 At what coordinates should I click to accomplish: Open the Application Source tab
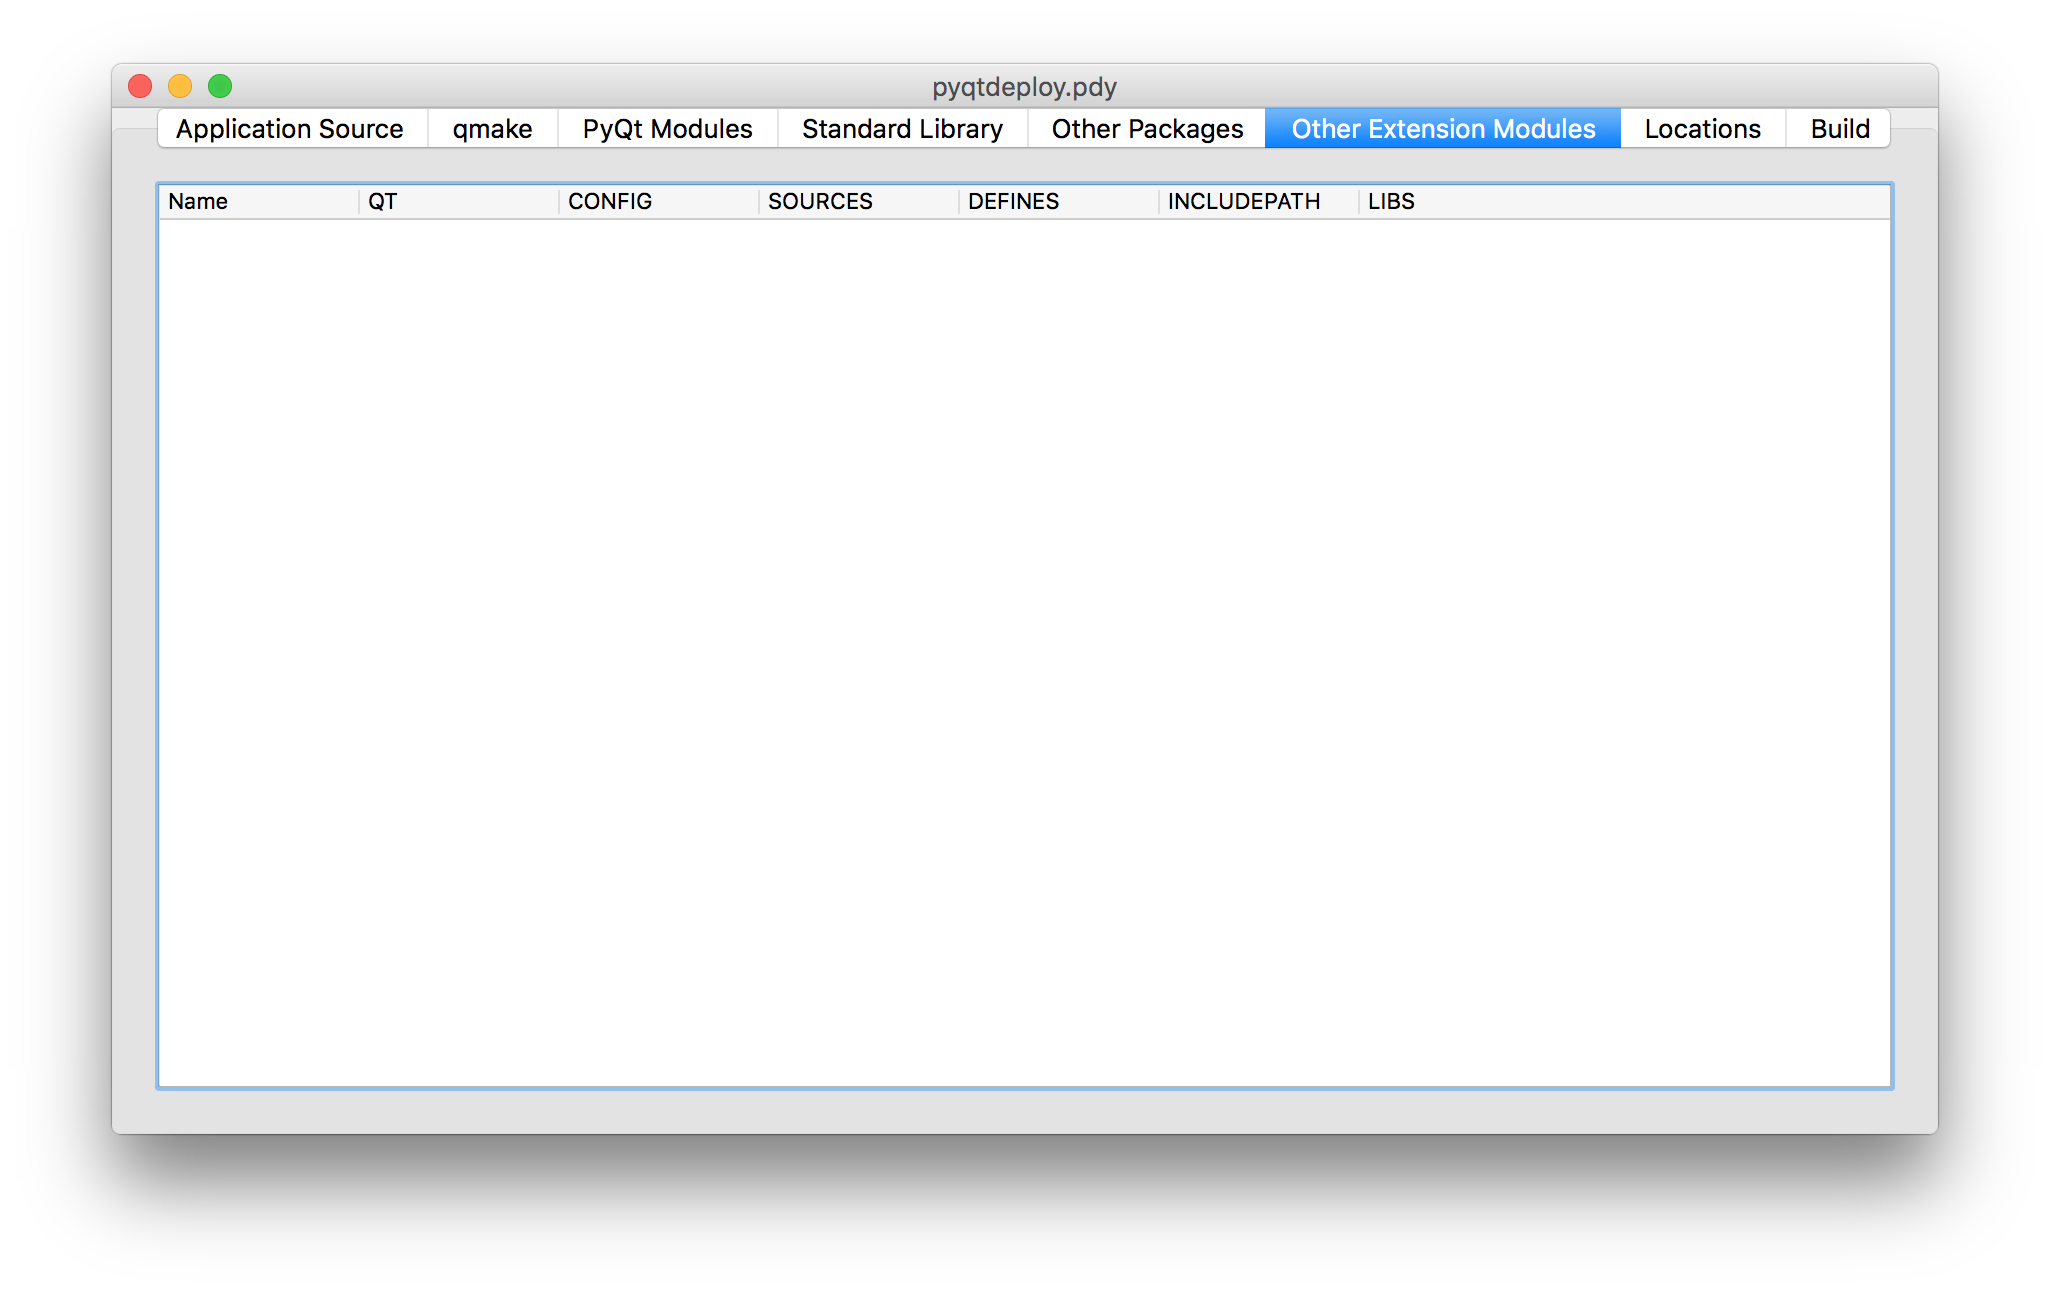pyautogui.click(x=290, y=129)
